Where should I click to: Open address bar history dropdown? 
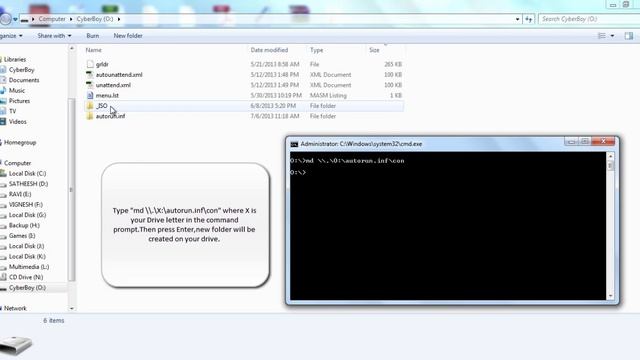click(518, 19)
